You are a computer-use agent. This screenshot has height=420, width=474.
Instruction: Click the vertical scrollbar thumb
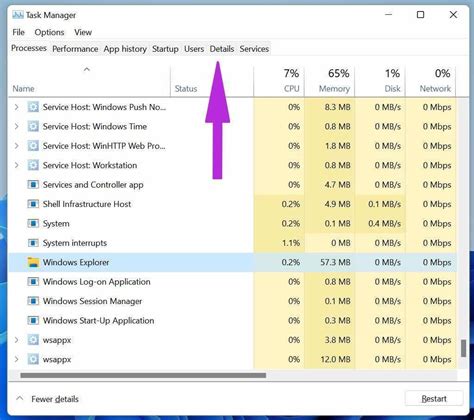(x=463, y=348)
